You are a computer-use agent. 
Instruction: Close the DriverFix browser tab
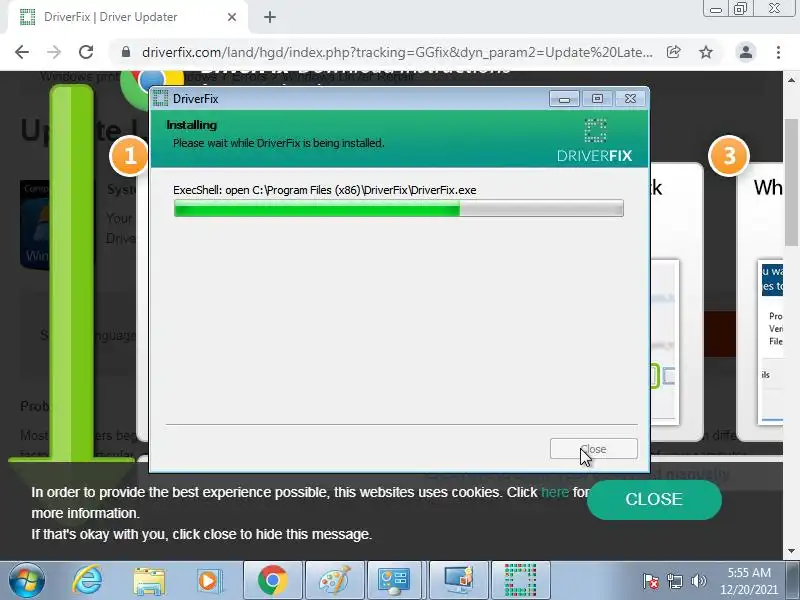(232, 17)
